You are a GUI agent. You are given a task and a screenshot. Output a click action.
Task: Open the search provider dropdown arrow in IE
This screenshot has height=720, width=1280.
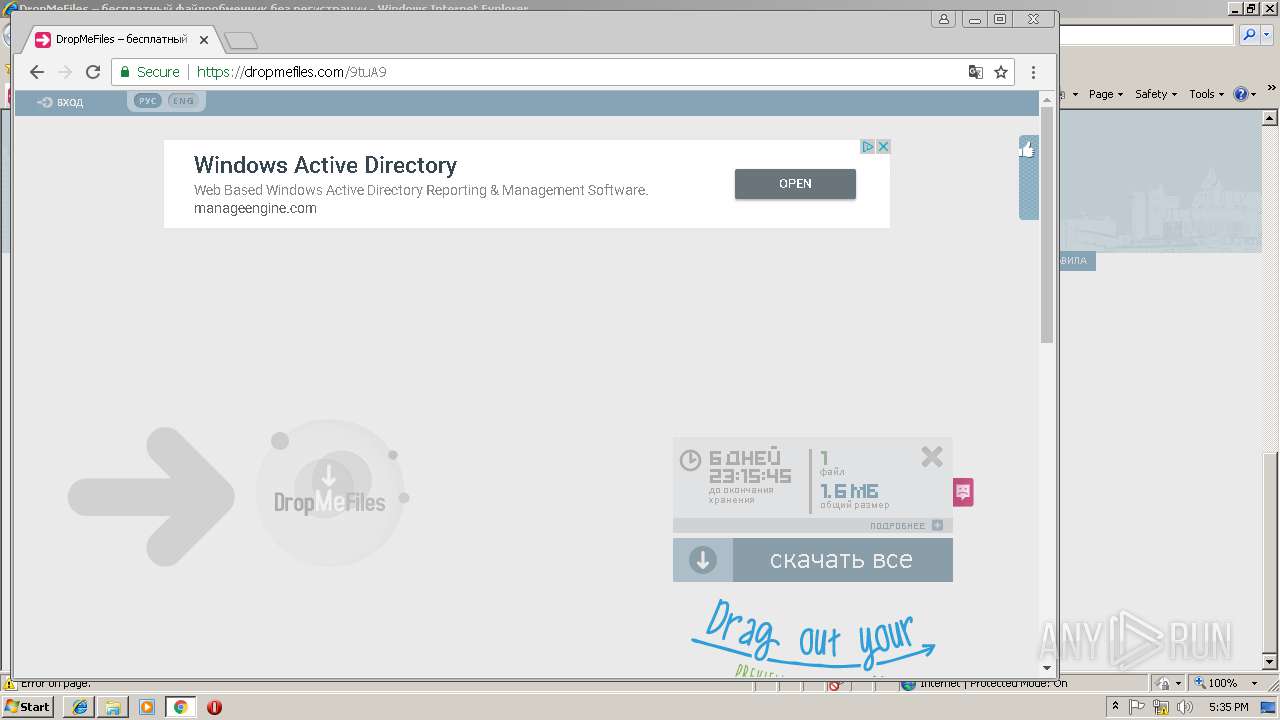1265,35
